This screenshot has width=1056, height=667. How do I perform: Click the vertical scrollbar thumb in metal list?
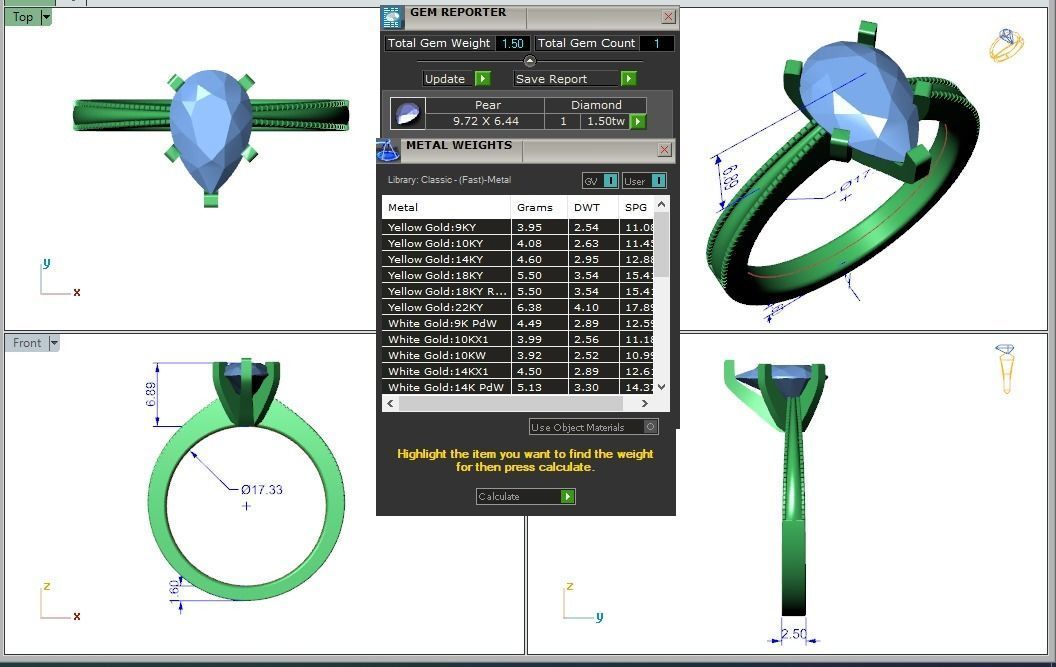[x=661, y=245]
